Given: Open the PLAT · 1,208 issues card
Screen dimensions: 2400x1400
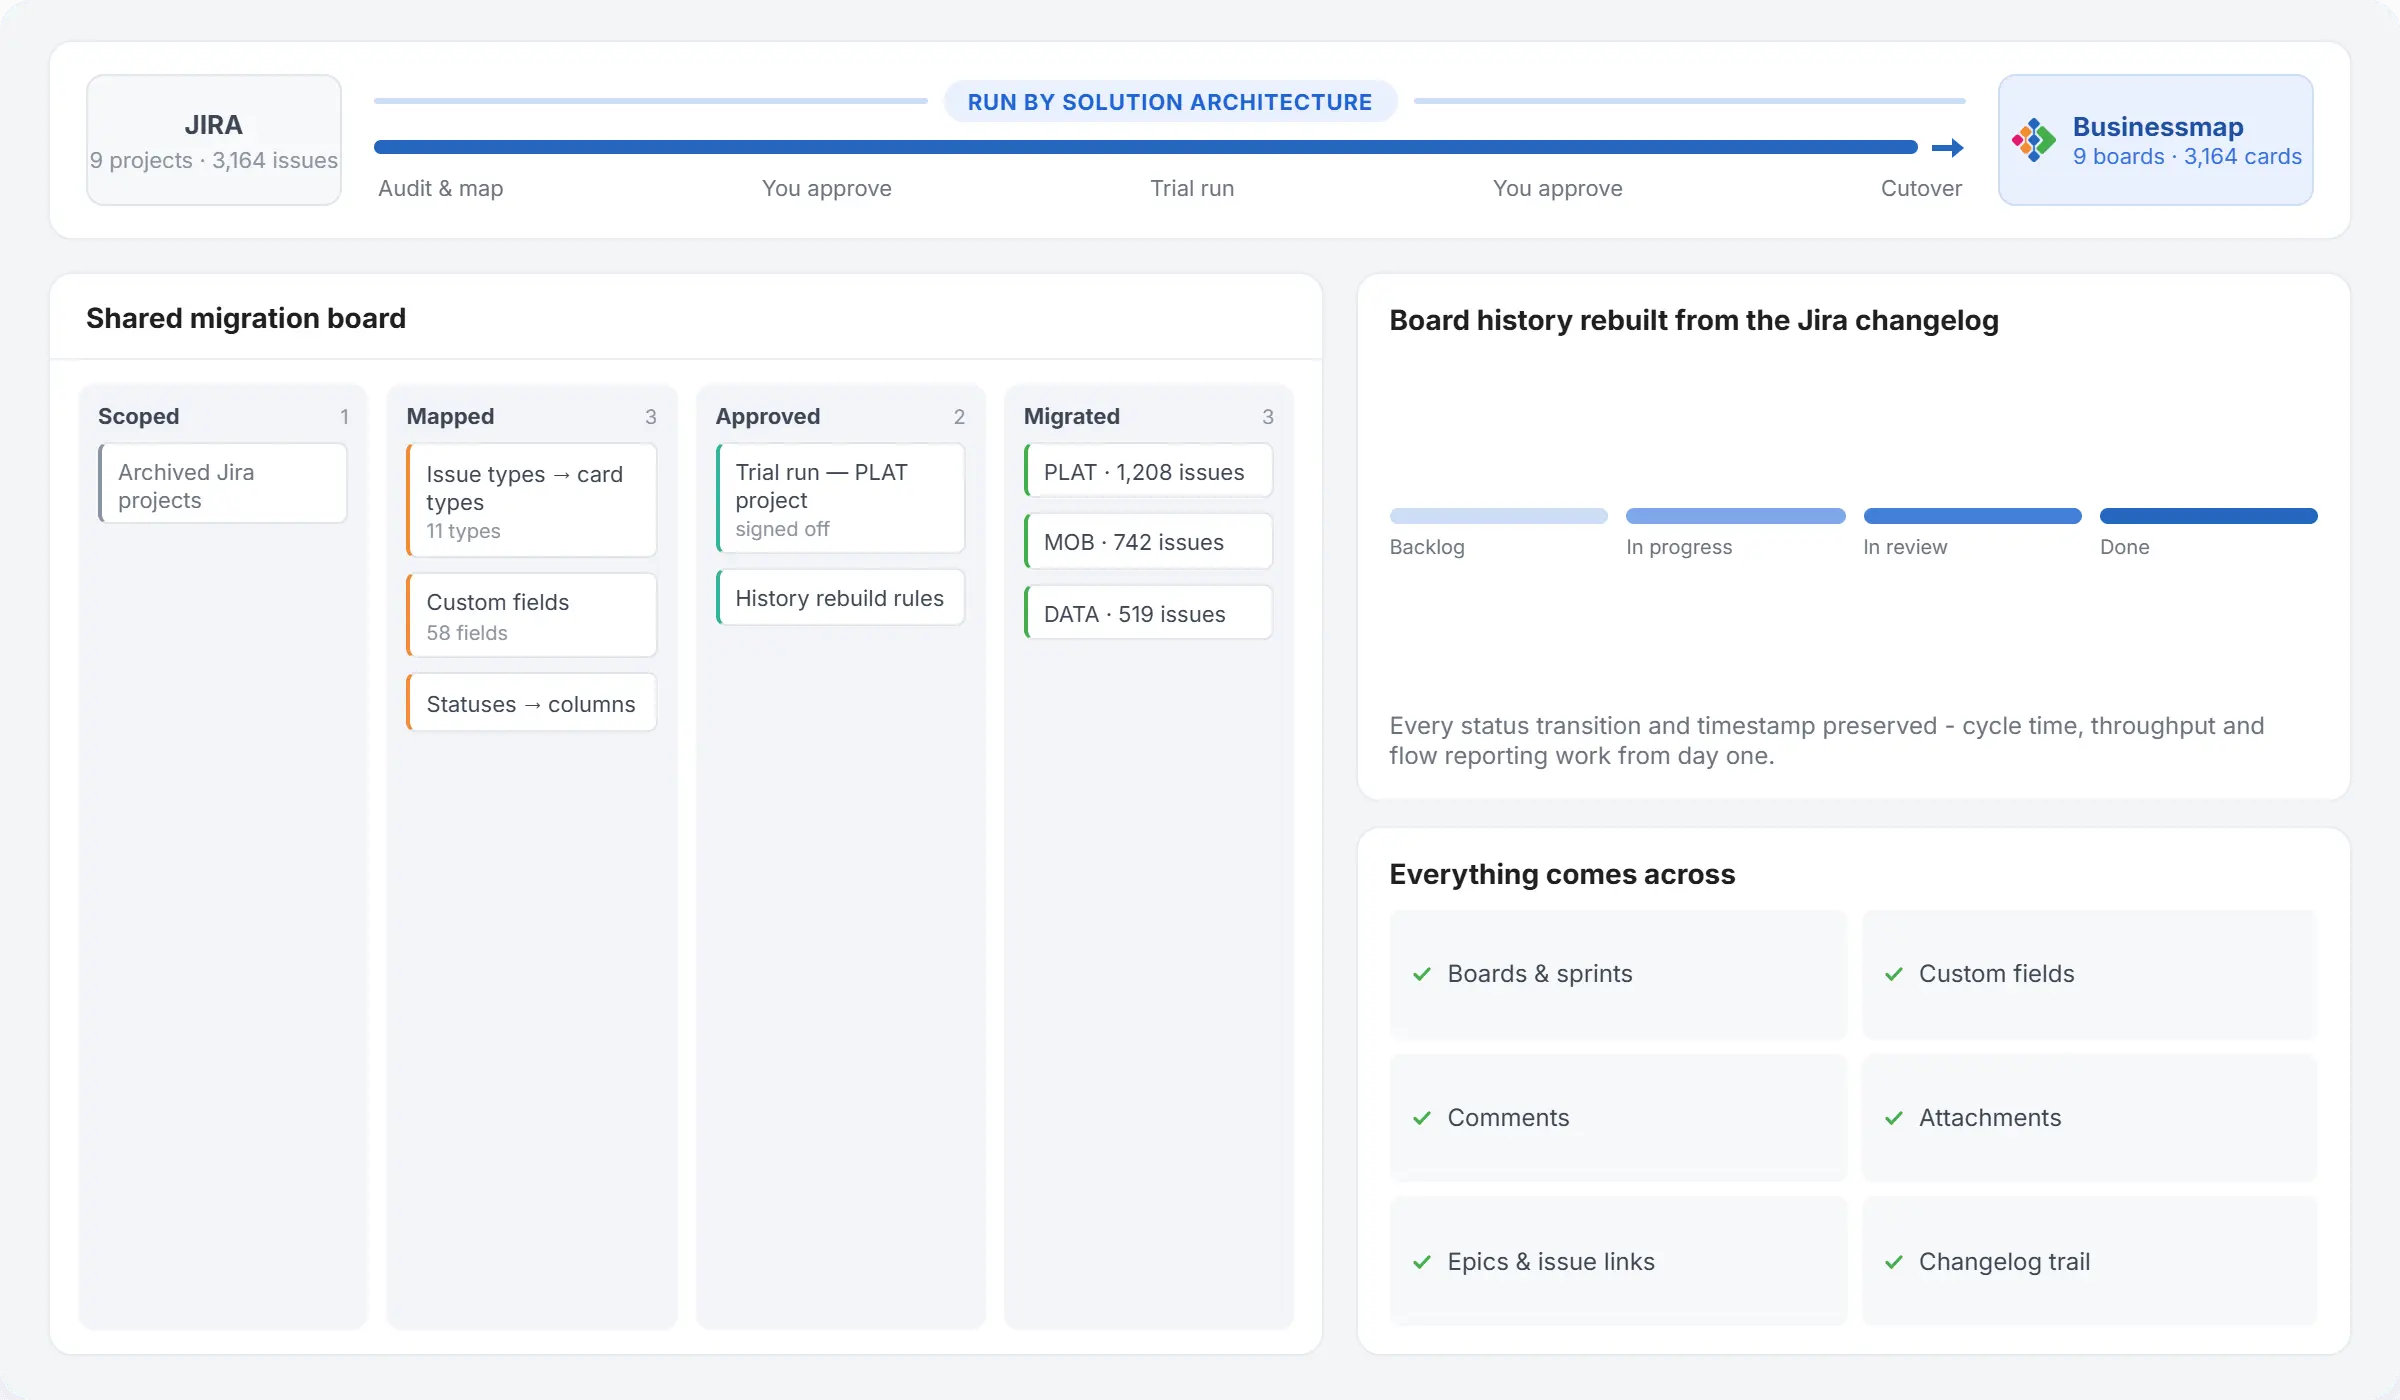Looking at the screenshot, I should (1148, 471).
